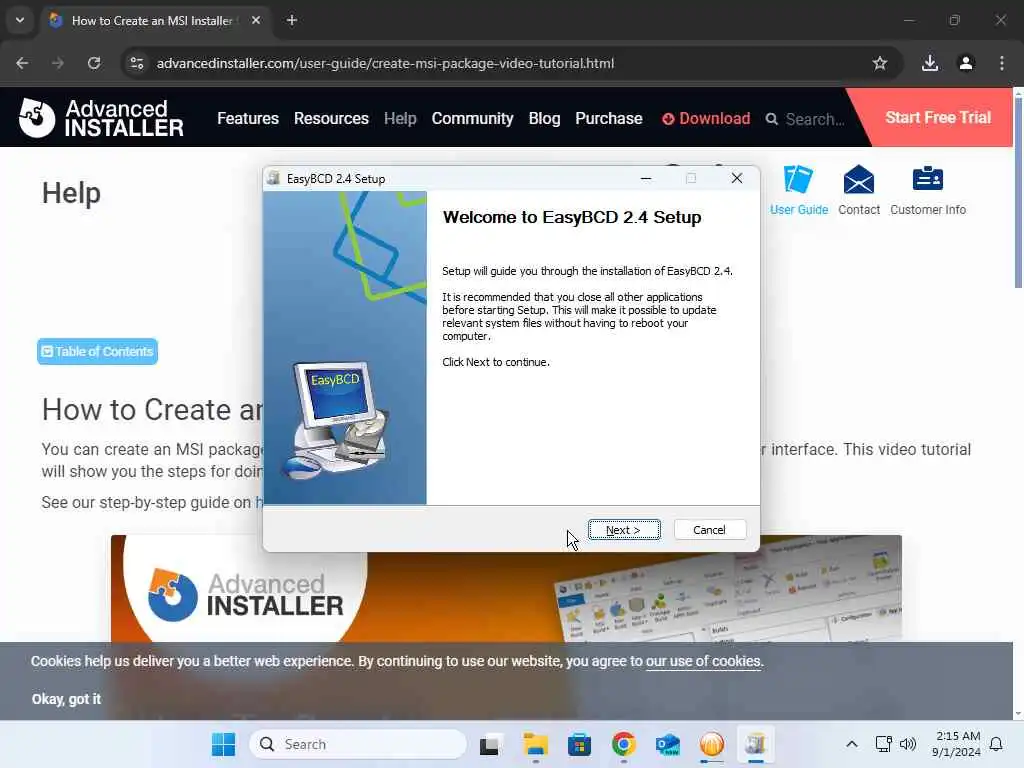The height and width of the screenshot is (768, 1024).
Task: Open the clock and date flyout
Action: click(x=957, y=744)
